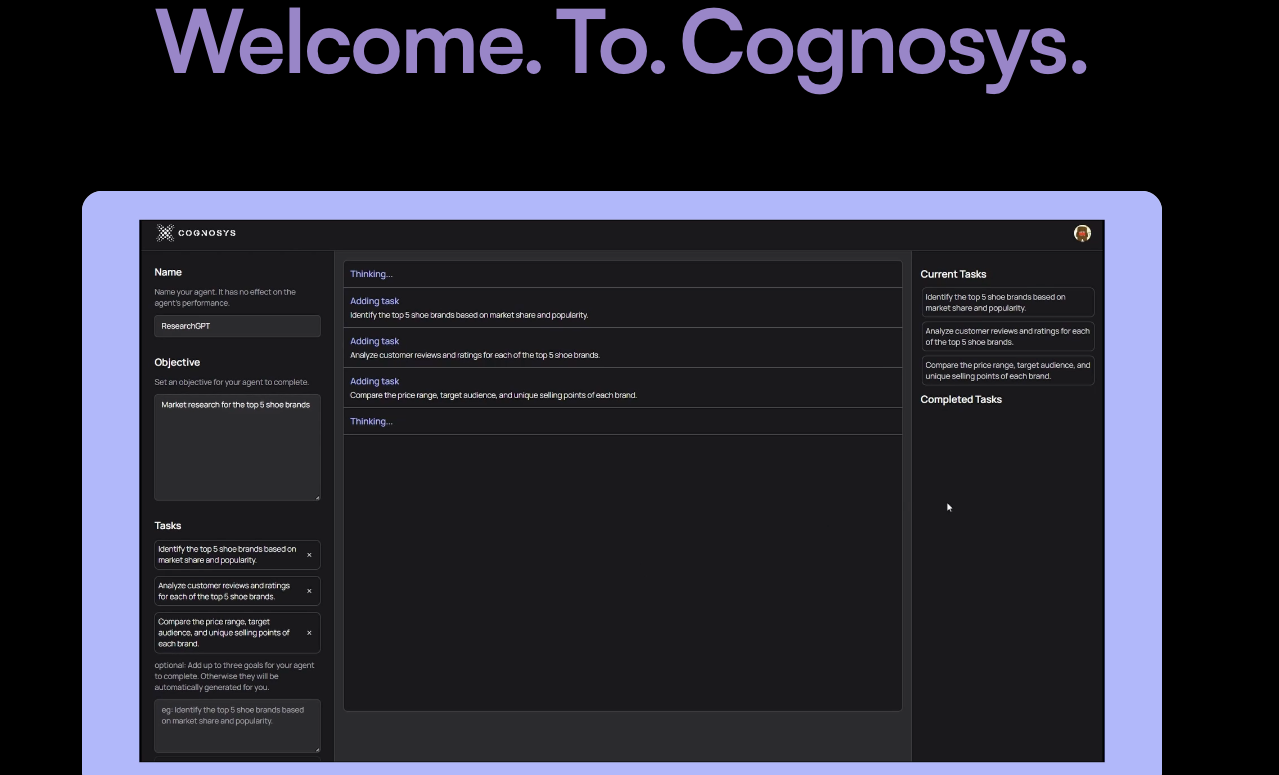Remove the 'Analyze customer reviews' task

pos(309,591)
